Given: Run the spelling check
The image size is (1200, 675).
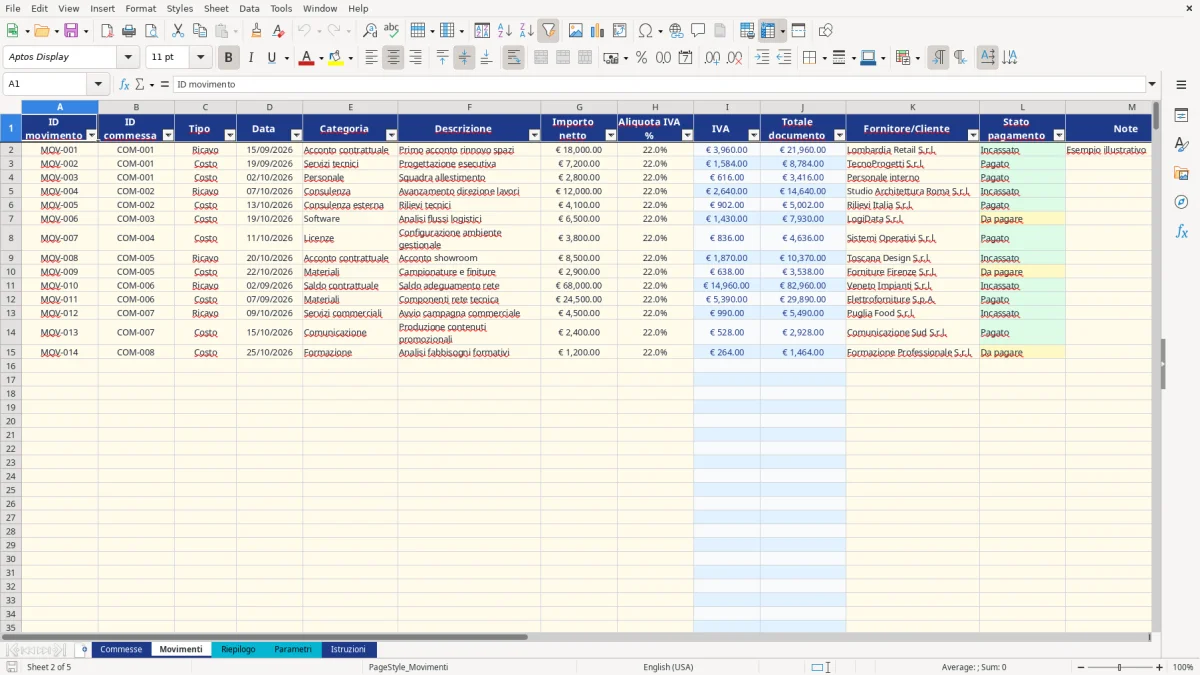Looking at the screenshot, I should [x=392, y=31].
